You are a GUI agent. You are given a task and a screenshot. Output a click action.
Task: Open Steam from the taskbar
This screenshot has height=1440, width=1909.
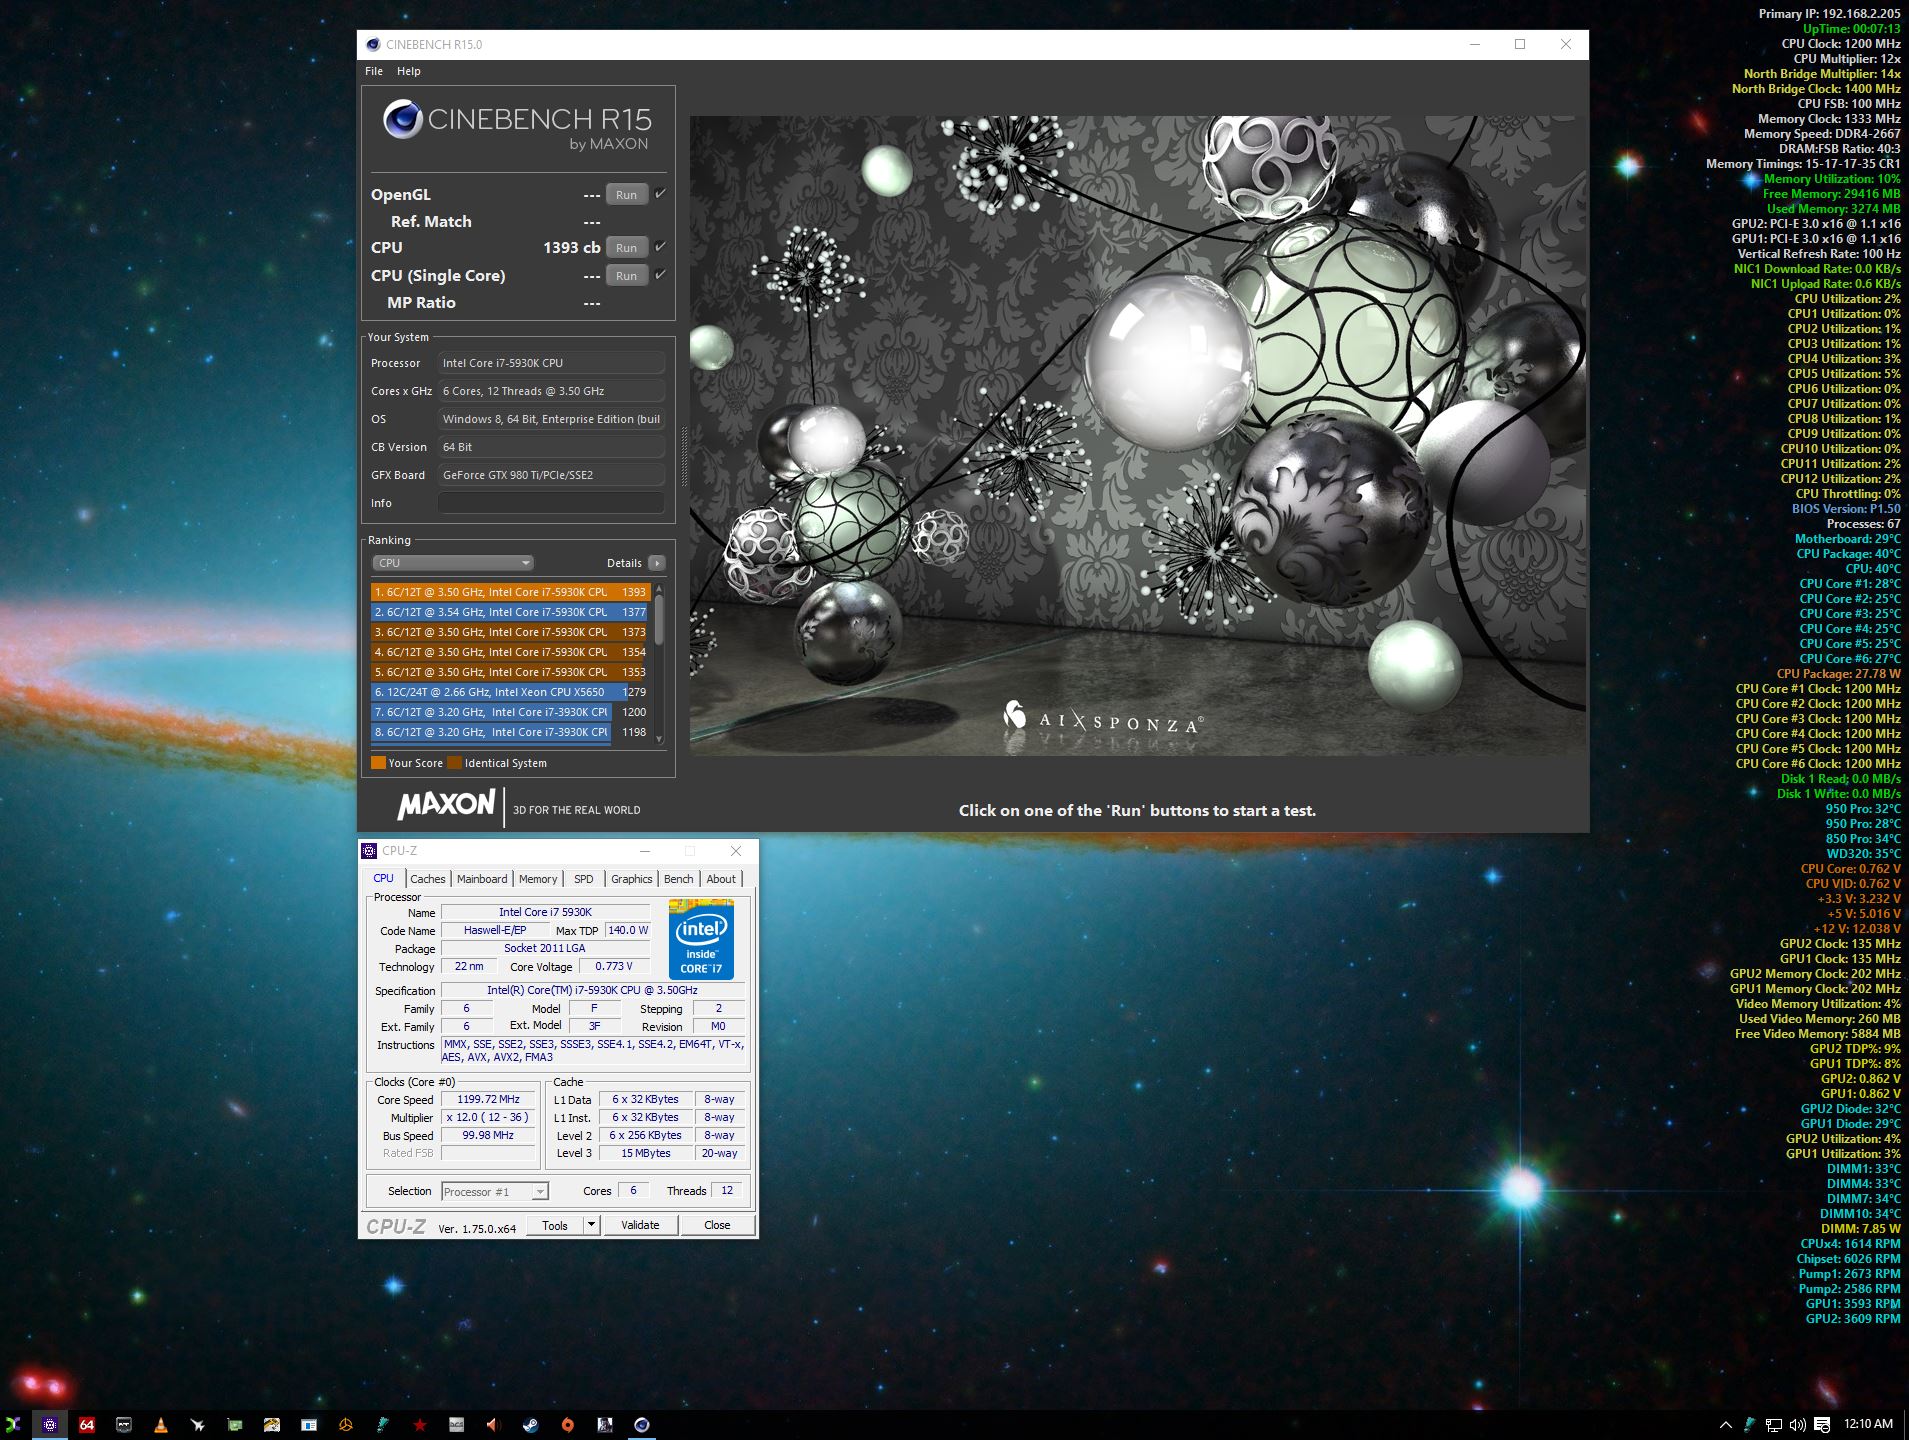[x=530, y=1424]
